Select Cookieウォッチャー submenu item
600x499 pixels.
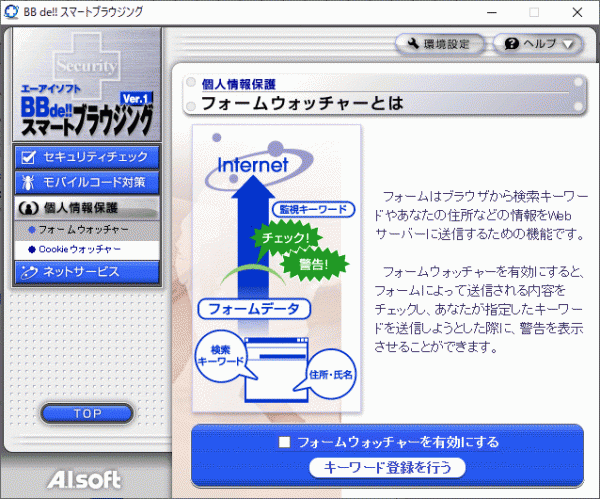[87, 250]
